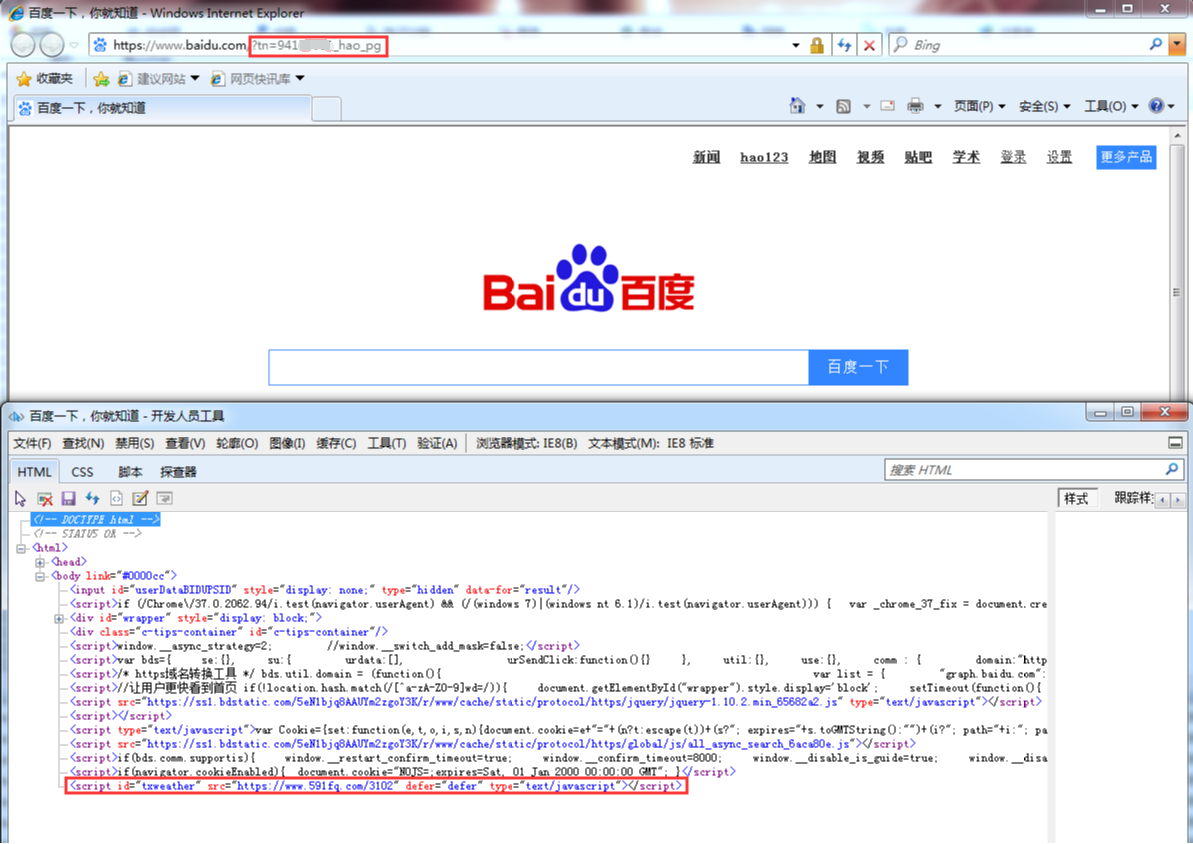Click the printer icon
This screenshot has height=844, width=1193.
click(915, 106)
